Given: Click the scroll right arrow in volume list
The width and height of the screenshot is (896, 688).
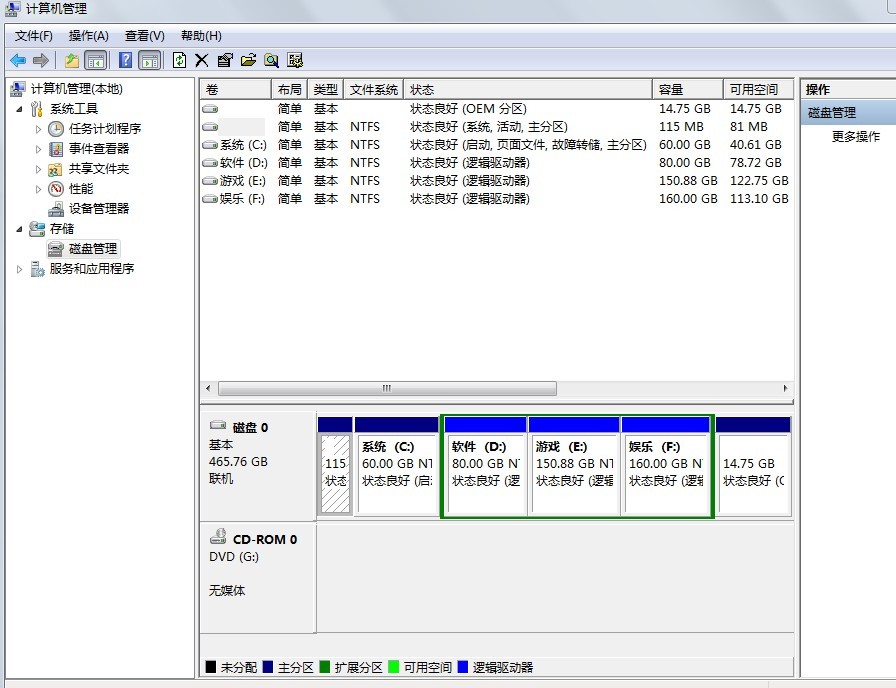Looking at the screenshot, I should tap(785, 389).
